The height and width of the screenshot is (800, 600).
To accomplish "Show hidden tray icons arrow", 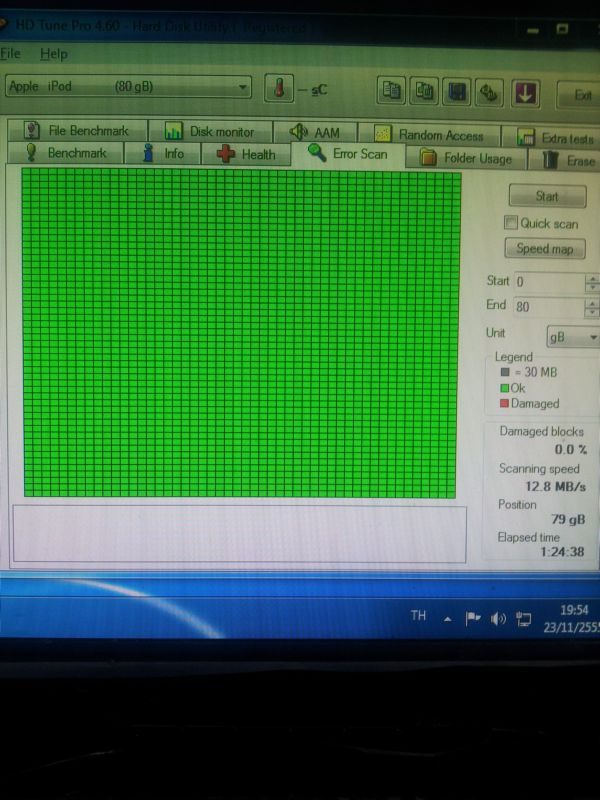I will click(448, 619).
